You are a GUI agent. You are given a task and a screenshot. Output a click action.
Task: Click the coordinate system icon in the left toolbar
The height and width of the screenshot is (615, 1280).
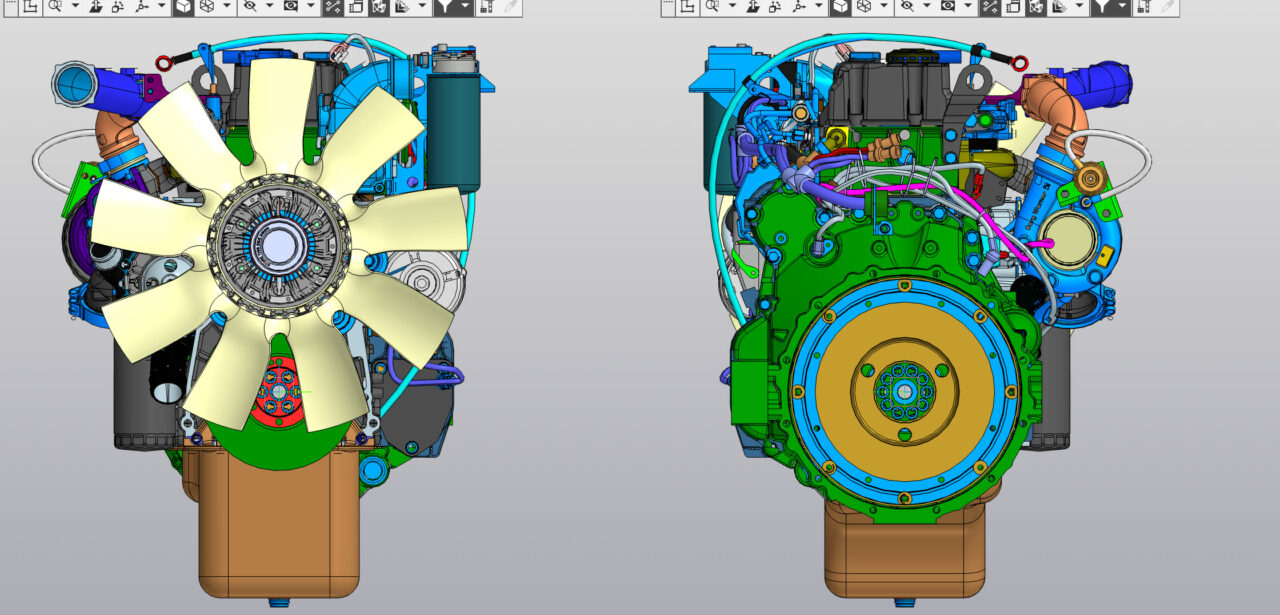pyautogui.click(x=28, y=6)
